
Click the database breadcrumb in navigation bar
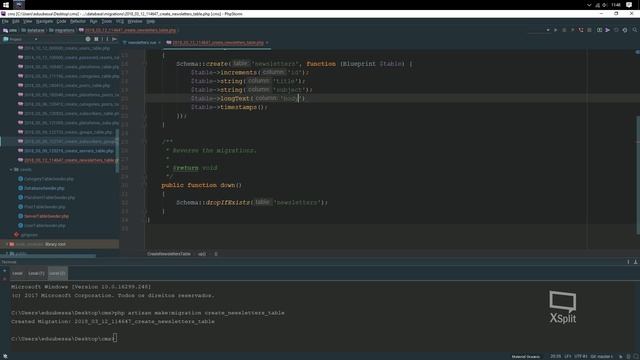(x=33, y=30)
